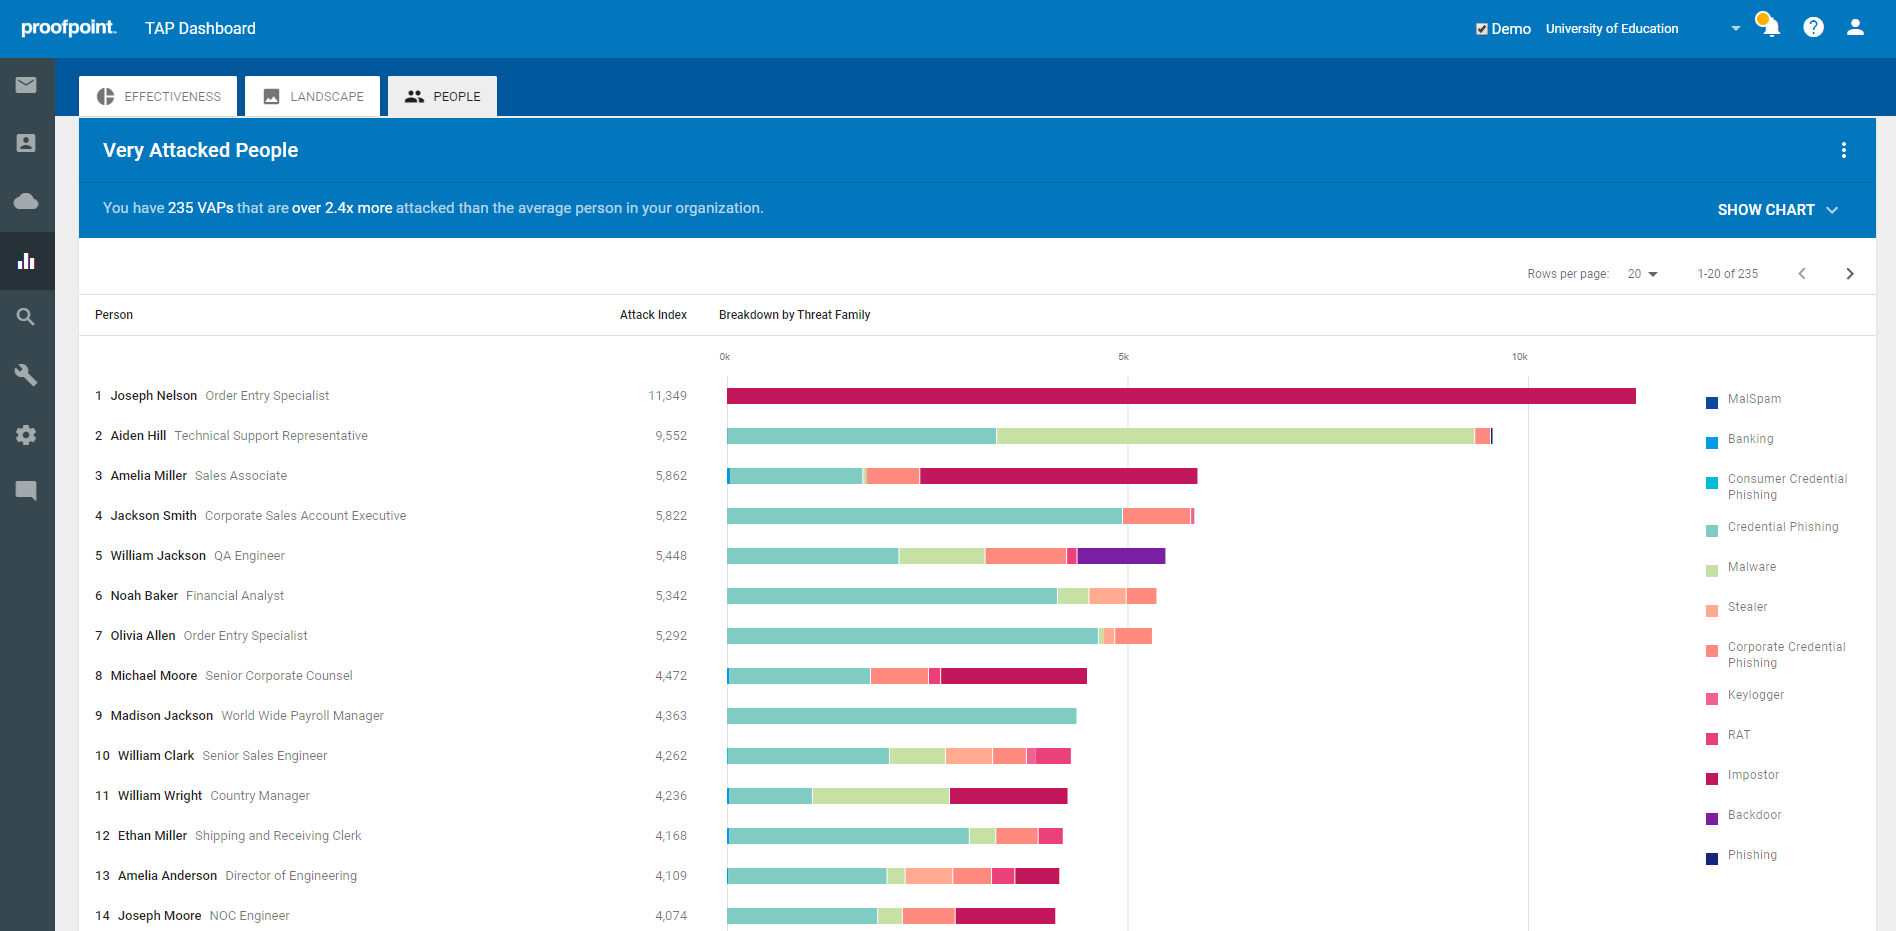The image size is (1896, 931).
Task: Open the Email panel in the sidebar
Action: point(27,85)
